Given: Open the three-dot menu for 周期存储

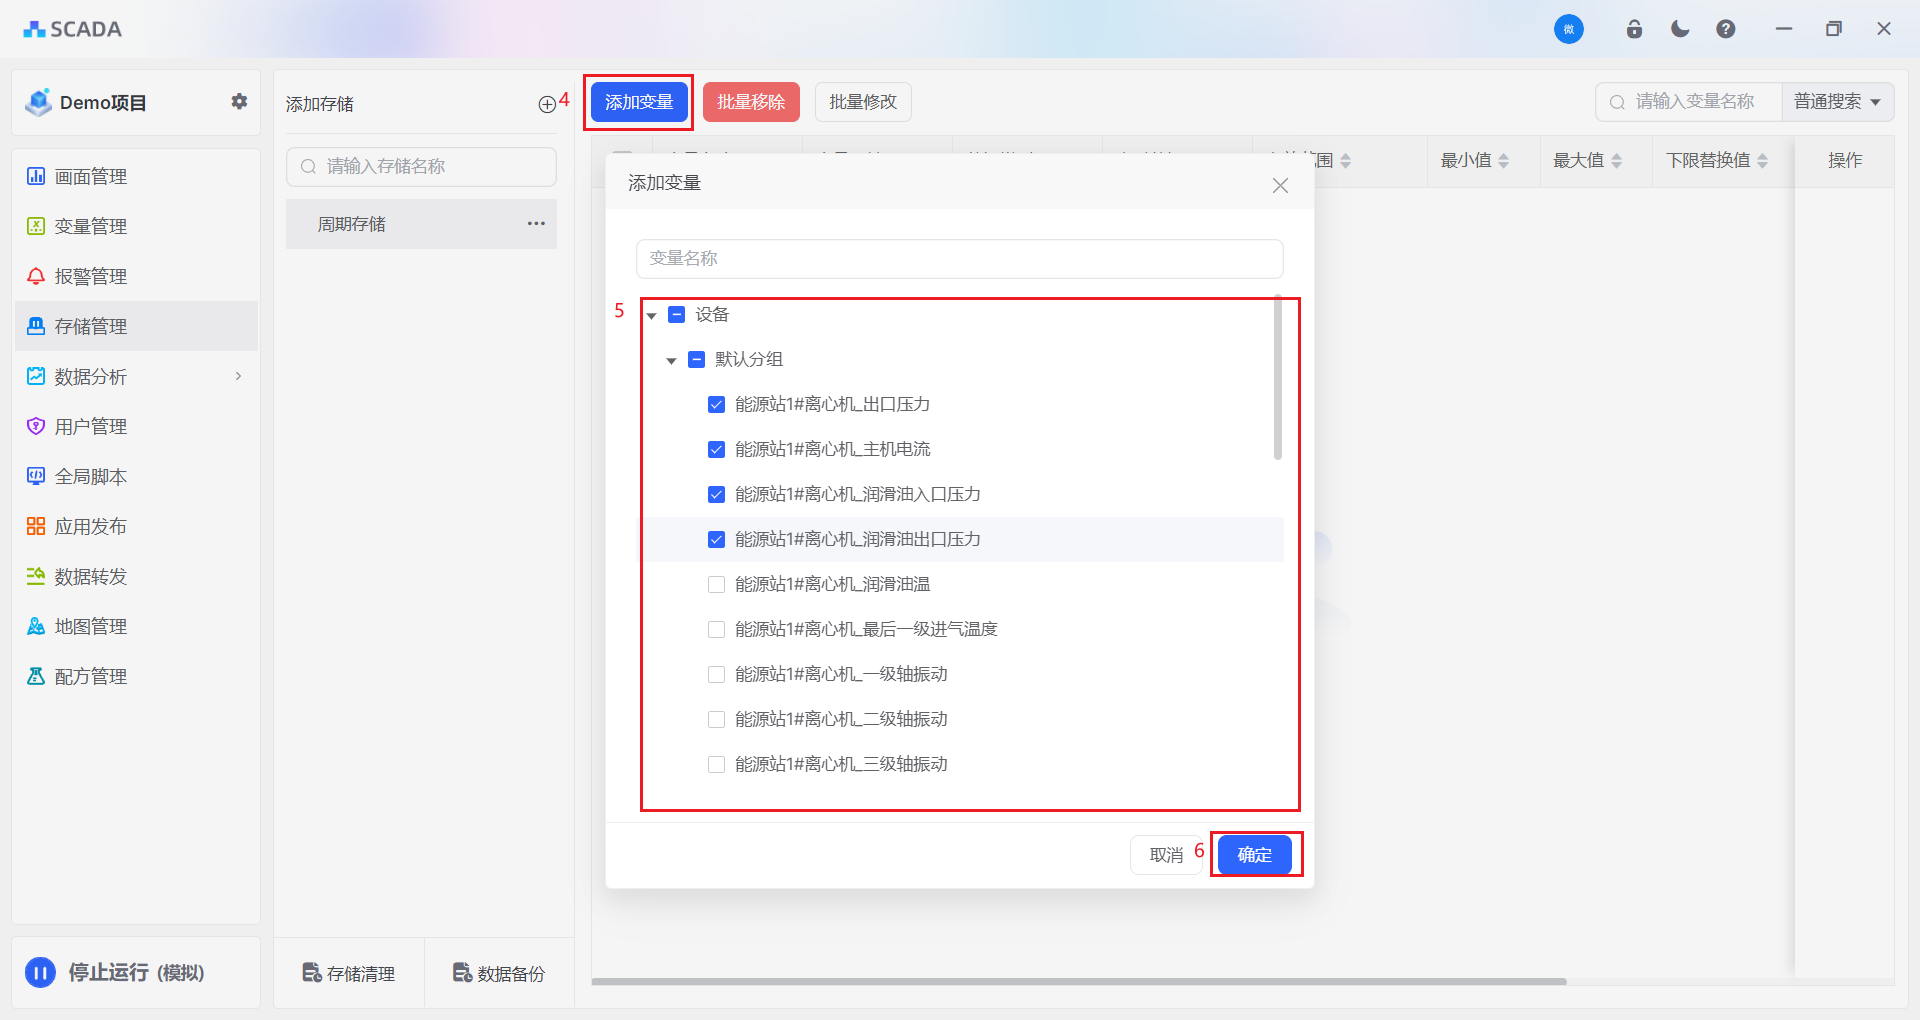Looking at the screenshot, I should click(536, 223).
